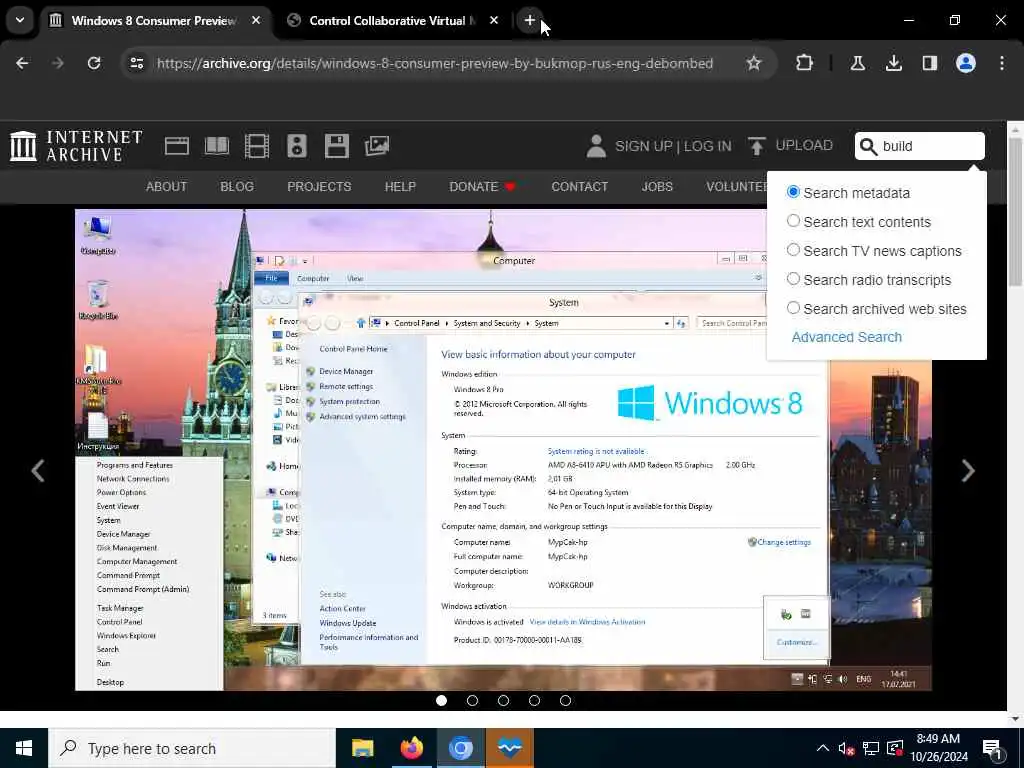This screenshot has height=768, width=1024.
Task: Show next carousel image arrow
Action: coord(968,470)
